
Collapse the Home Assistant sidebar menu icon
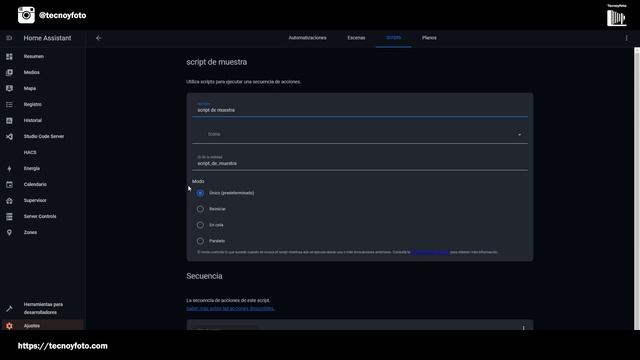tap(9, 38)
